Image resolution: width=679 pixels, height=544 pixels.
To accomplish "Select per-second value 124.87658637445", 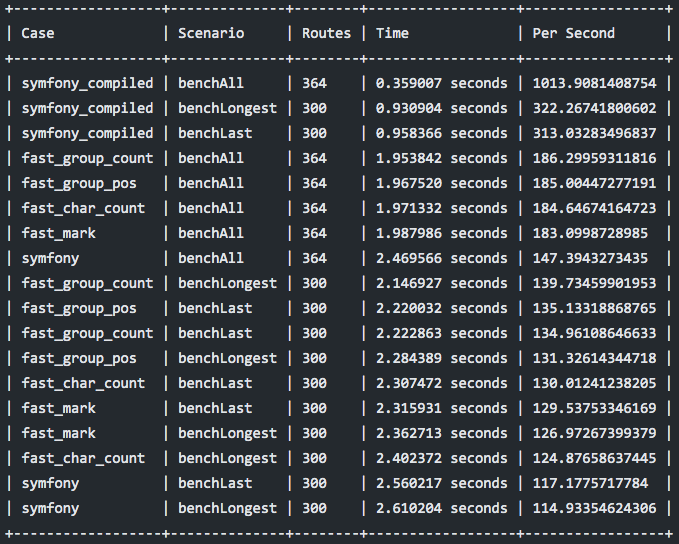I will click(x=595, y=458).
